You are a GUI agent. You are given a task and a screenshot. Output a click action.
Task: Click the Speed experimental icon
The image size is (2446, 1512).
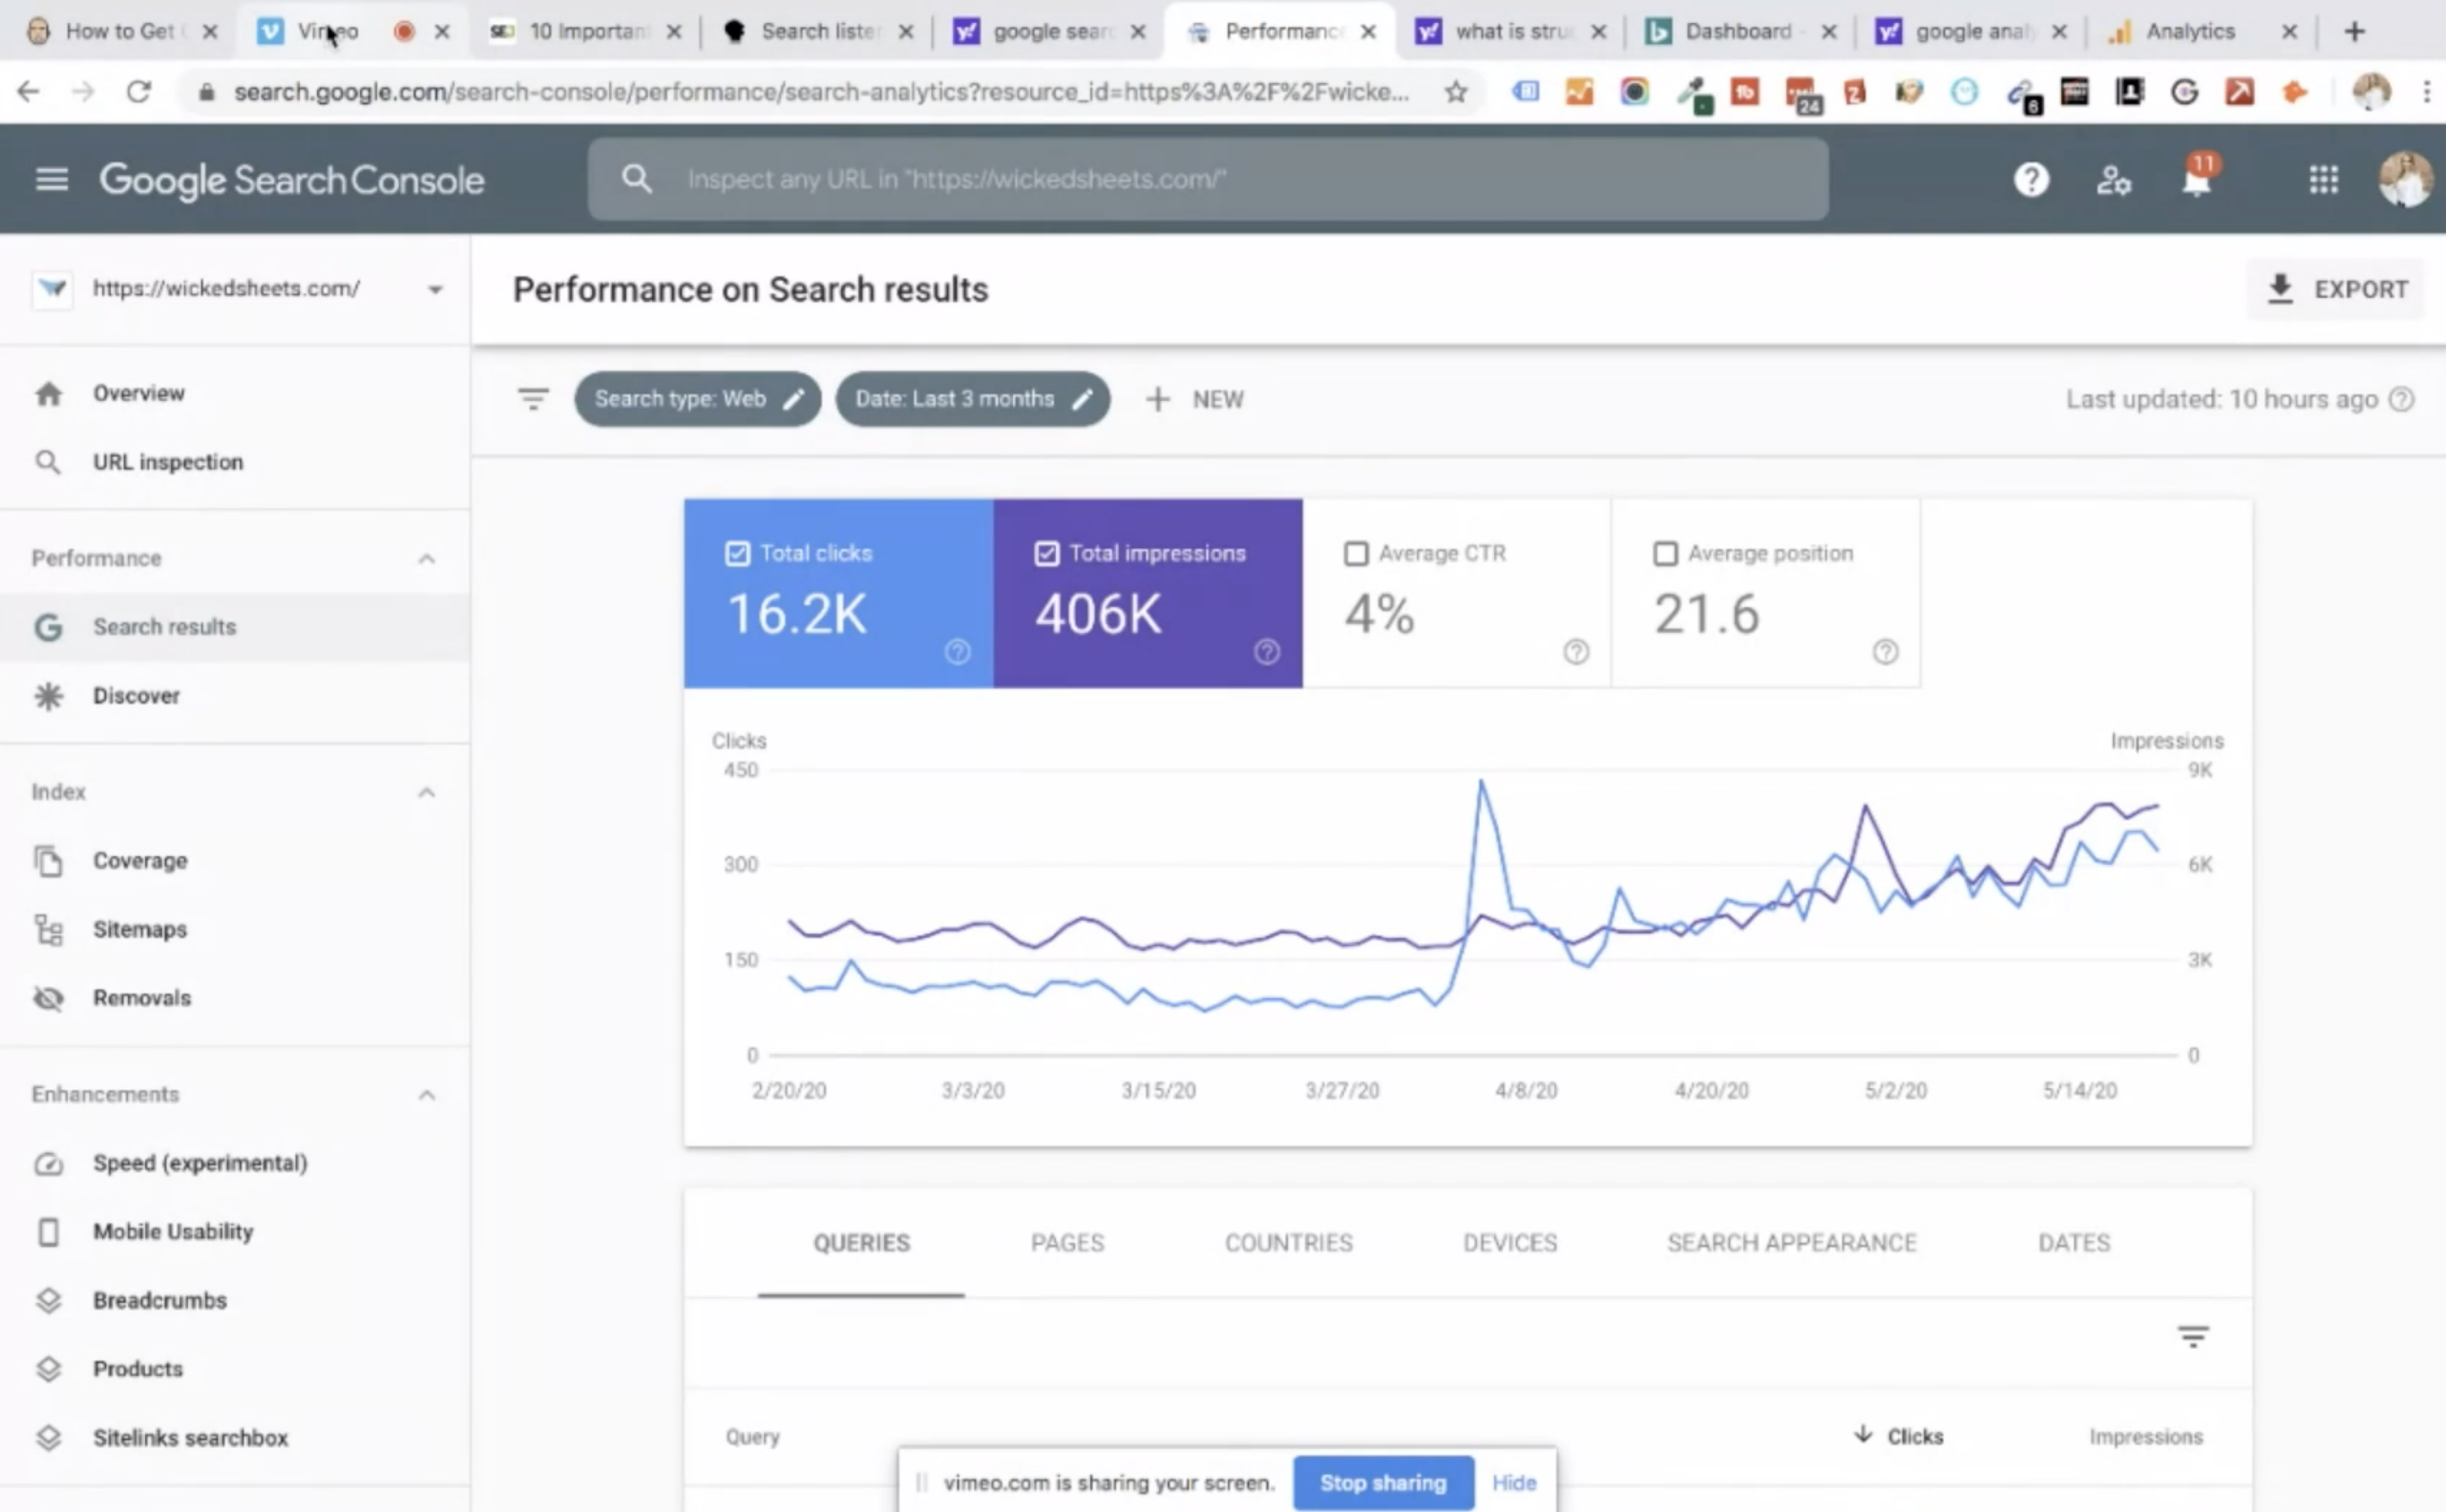click(x=49, y=1163)
